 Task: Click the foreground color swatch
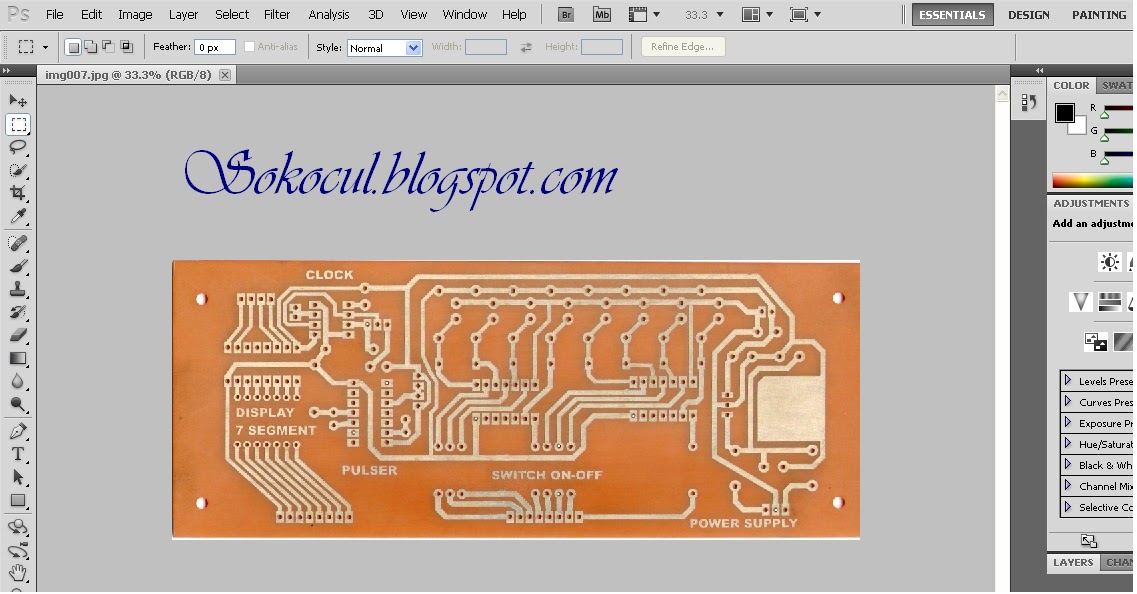[1064, 113]
